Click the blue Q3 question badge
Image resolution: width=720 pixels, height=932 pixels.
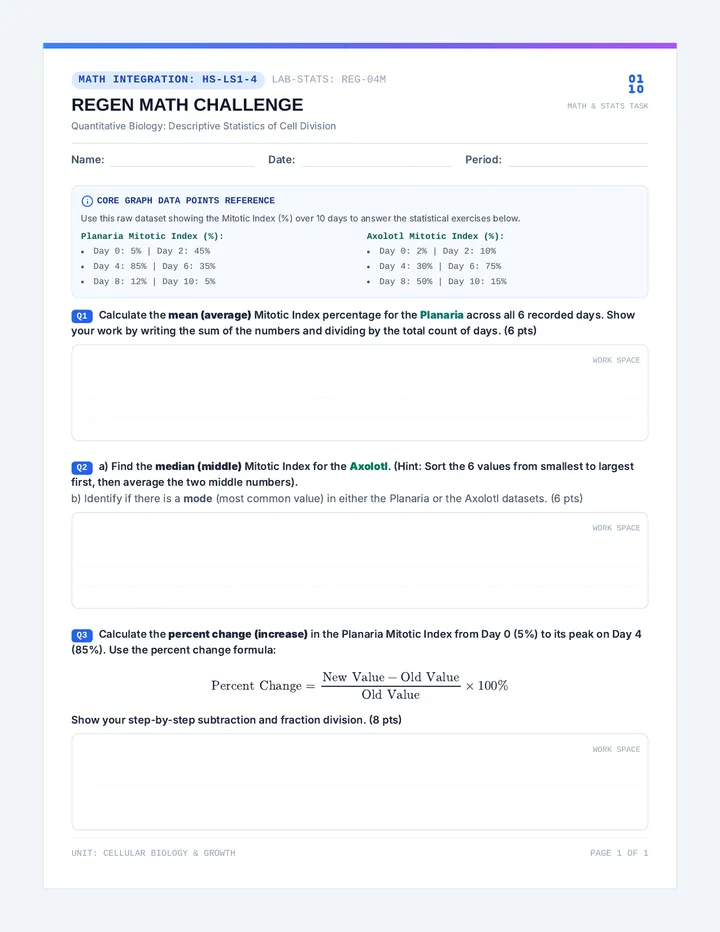[x=82, y=635]
